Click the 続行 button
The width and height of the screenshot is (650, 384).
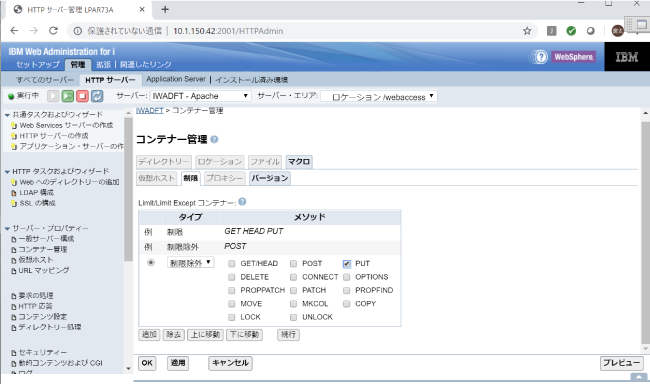(289, 335)
